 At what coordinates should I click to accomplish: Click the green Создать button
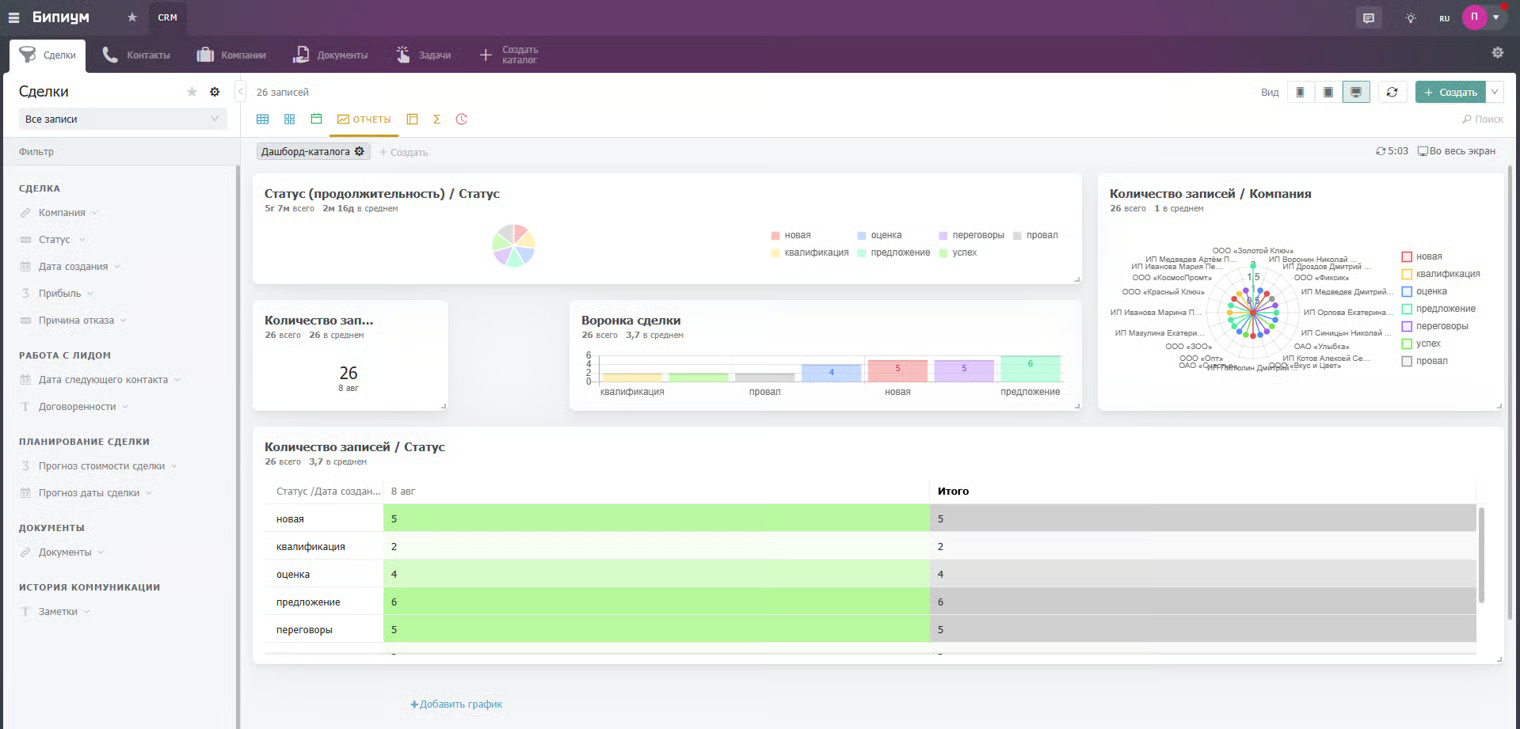pos(1450,92)
